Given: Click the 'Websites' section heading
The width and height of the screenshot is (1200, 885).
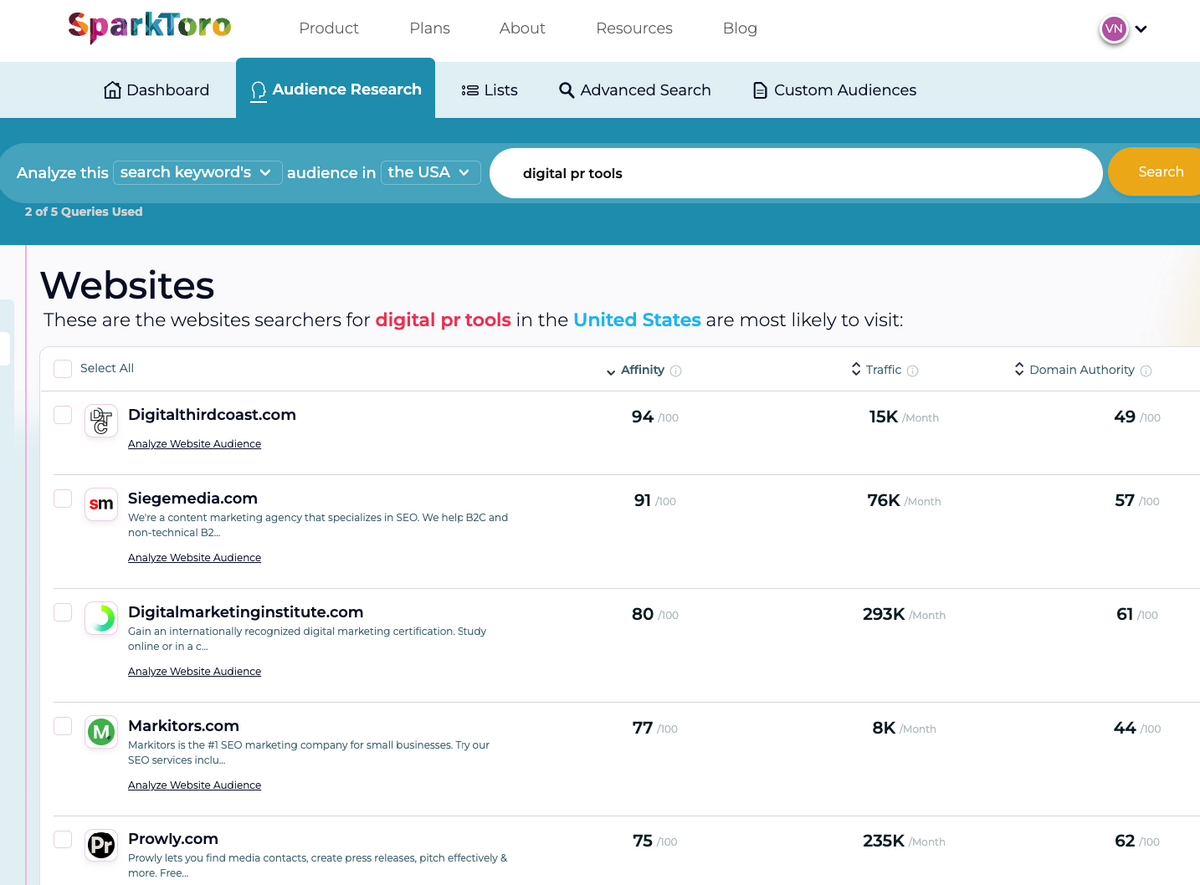Looking at the screenshot, I should tap(127, 285).
